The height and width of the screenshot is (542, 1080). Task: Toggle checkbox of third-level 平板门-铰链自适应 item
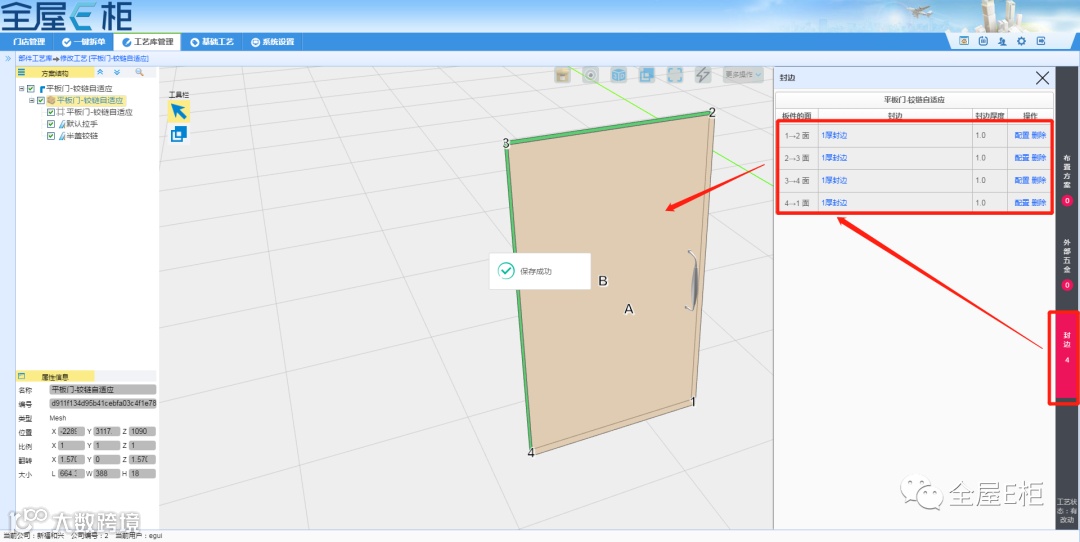point(51,112)
